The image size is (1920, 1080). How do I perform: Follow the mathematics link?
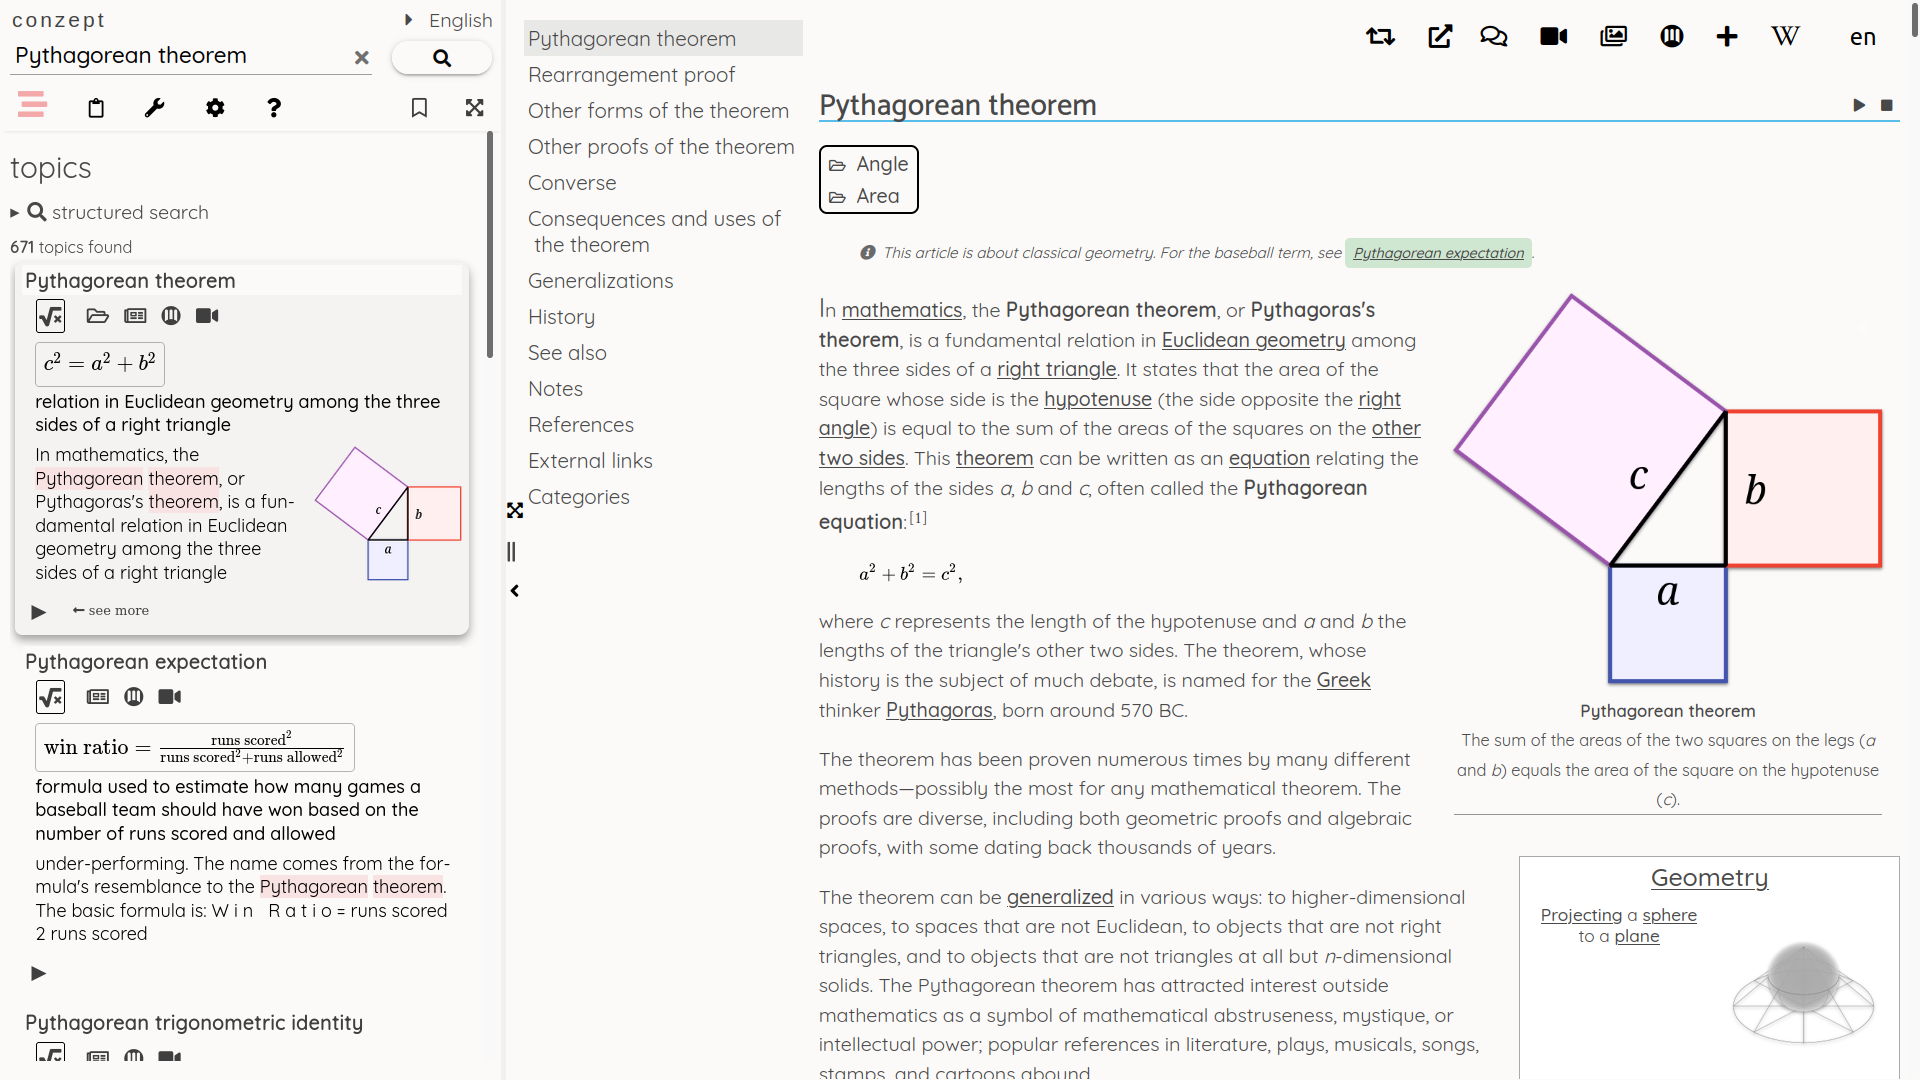pos(901,310)
